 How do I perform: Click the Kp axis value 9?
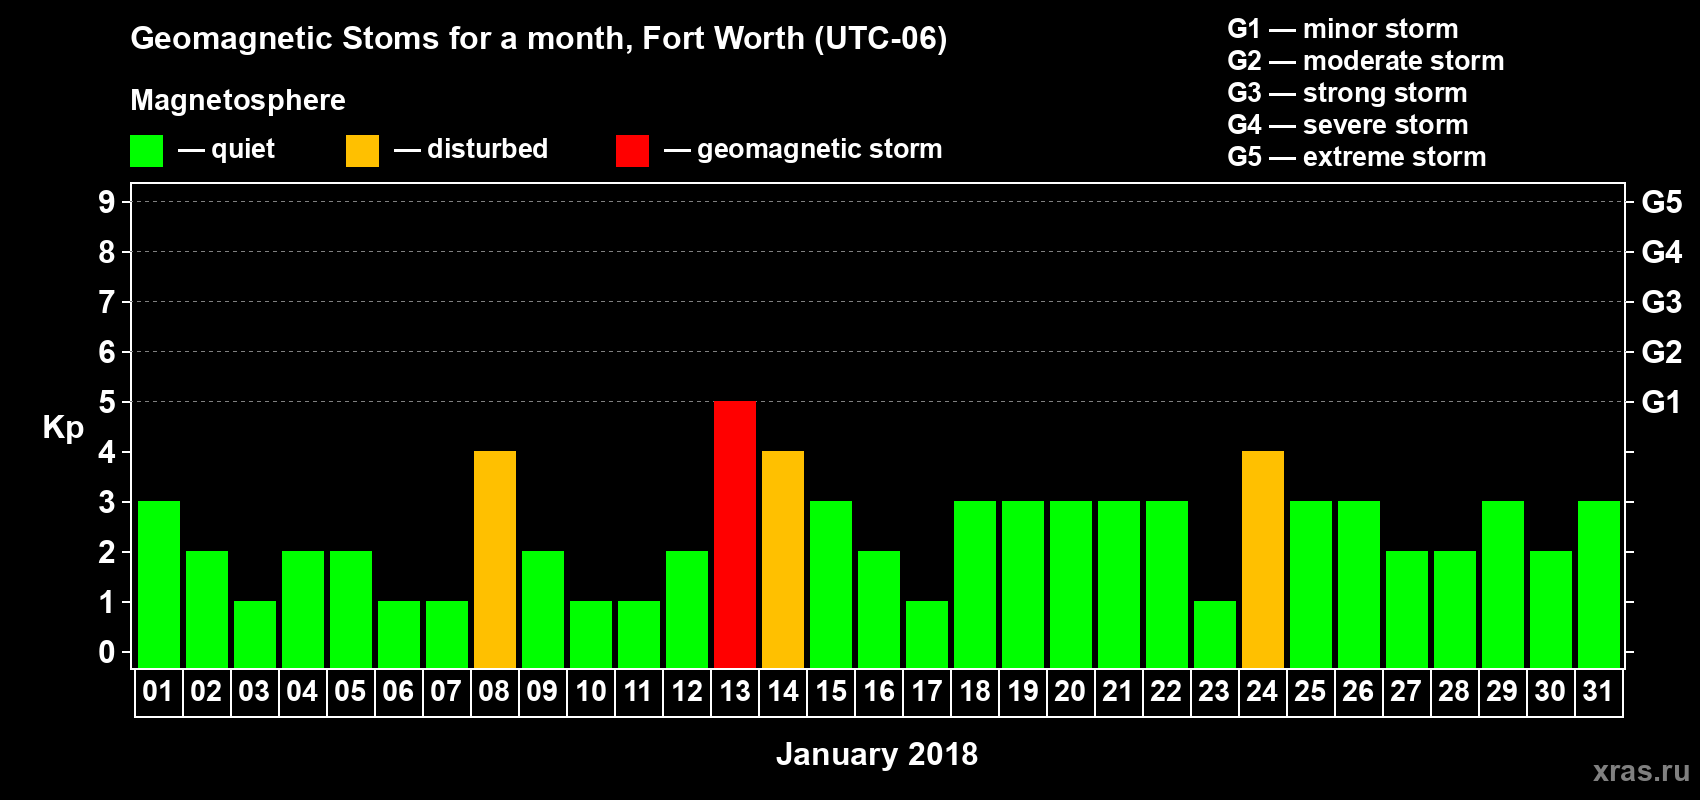[x=107, y=202]
